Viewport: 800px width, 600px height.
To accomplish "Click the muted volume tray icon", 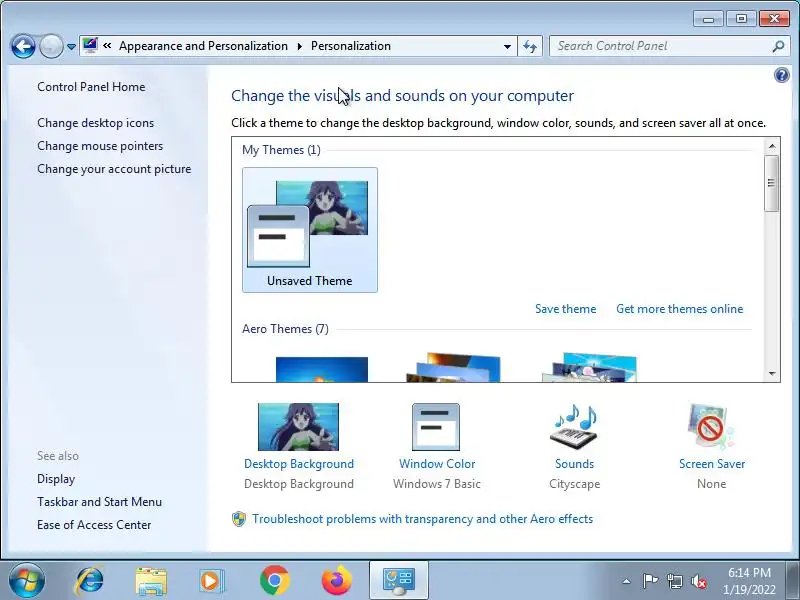I will (x=698, y=581).
